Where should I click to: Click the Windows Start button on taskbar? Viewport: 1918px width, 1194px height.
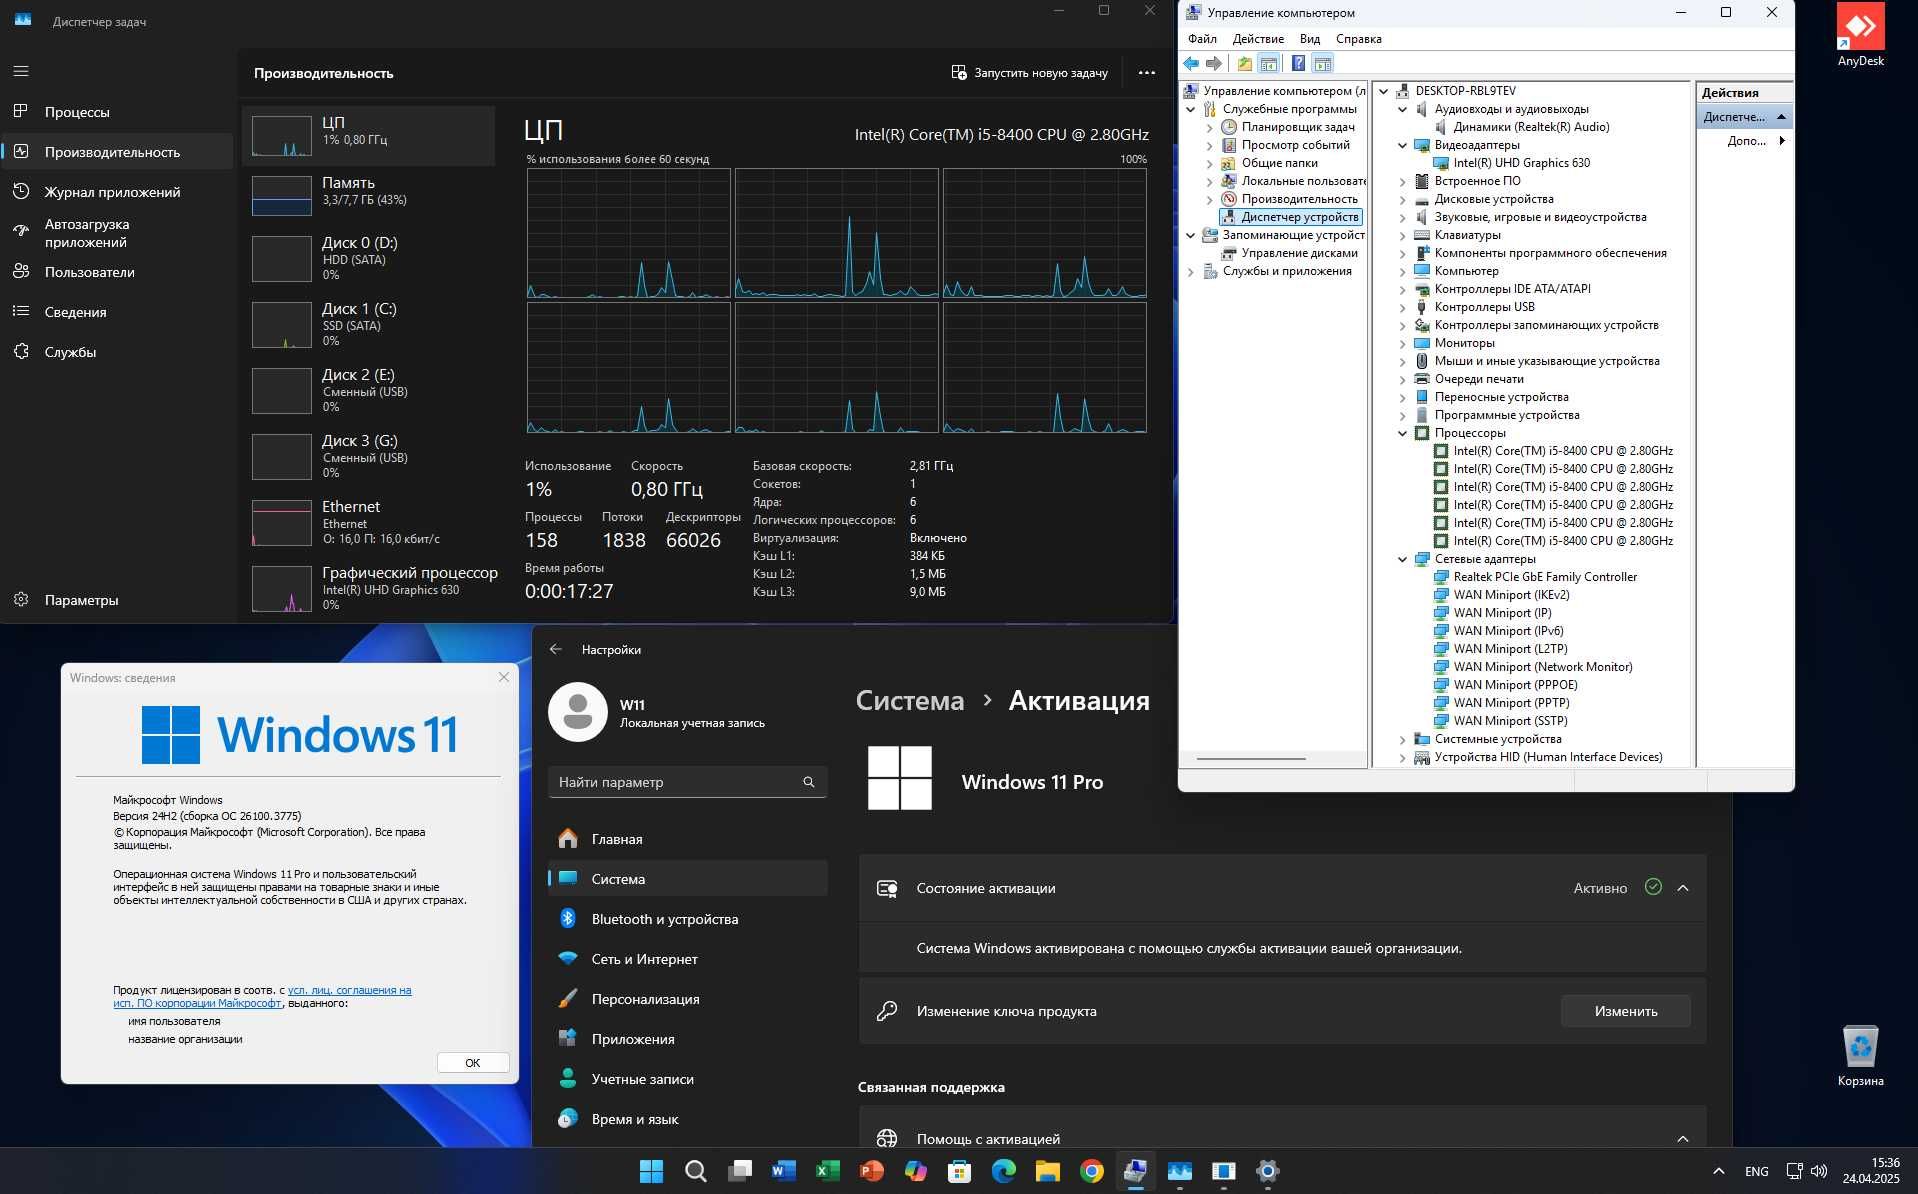click(x=651, y=1171)
